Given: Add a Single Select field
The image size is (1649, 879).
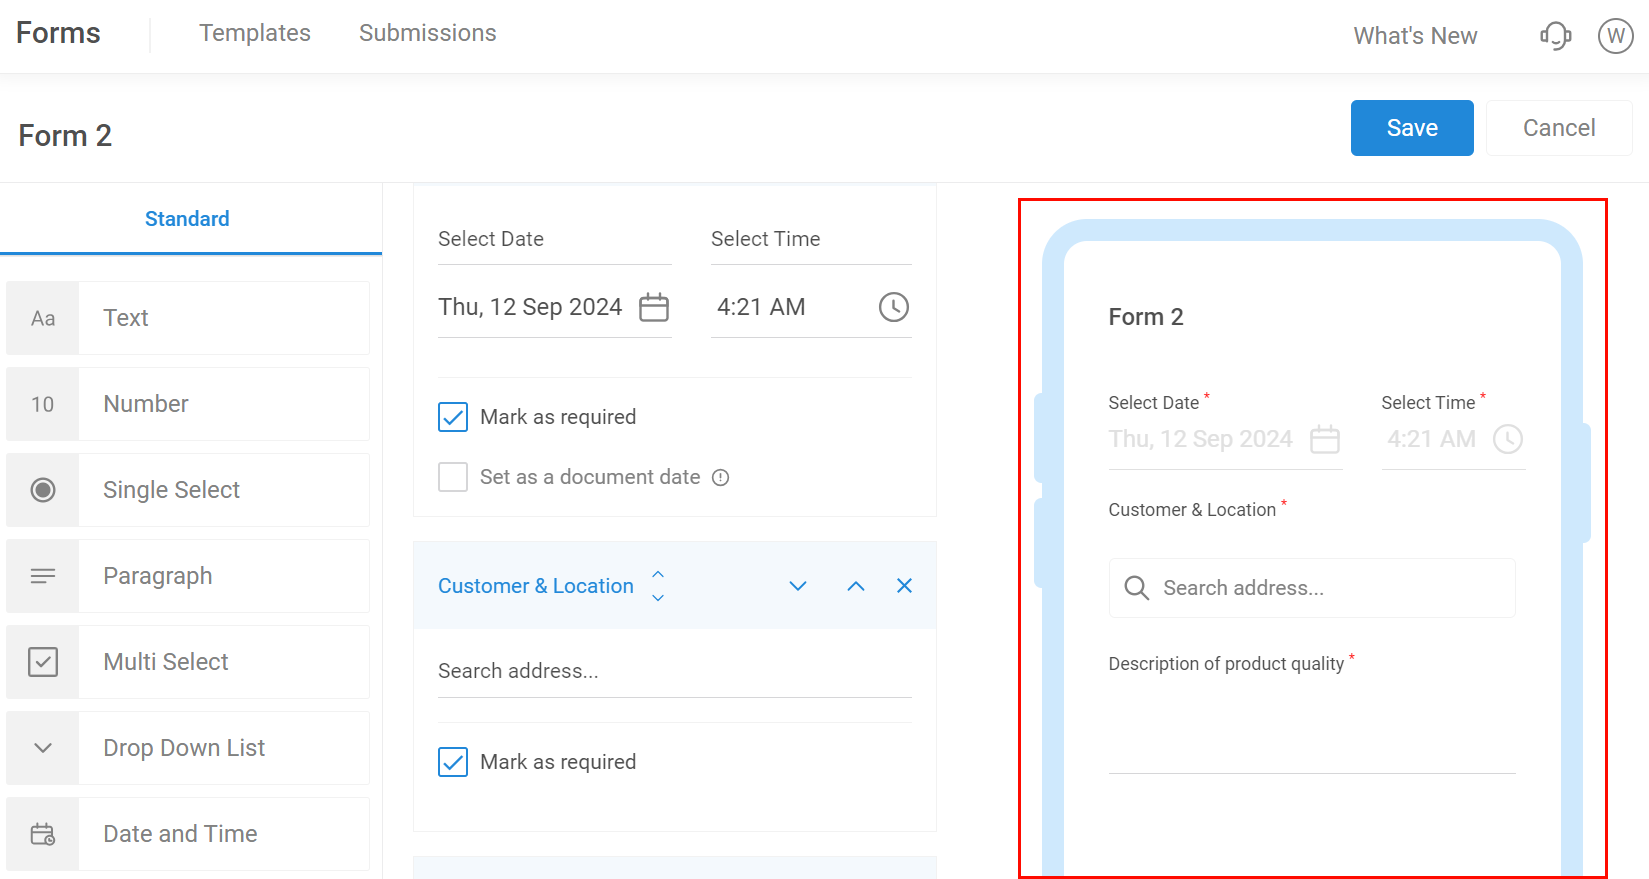Looking at the screenshot, I should pos(188,490).
